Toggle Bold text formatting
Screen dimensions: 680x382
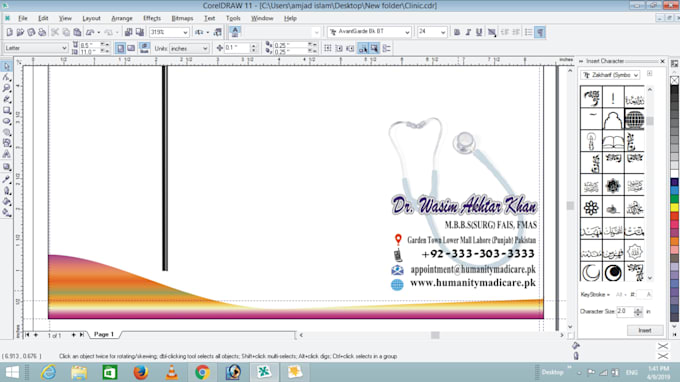point(457,32)
